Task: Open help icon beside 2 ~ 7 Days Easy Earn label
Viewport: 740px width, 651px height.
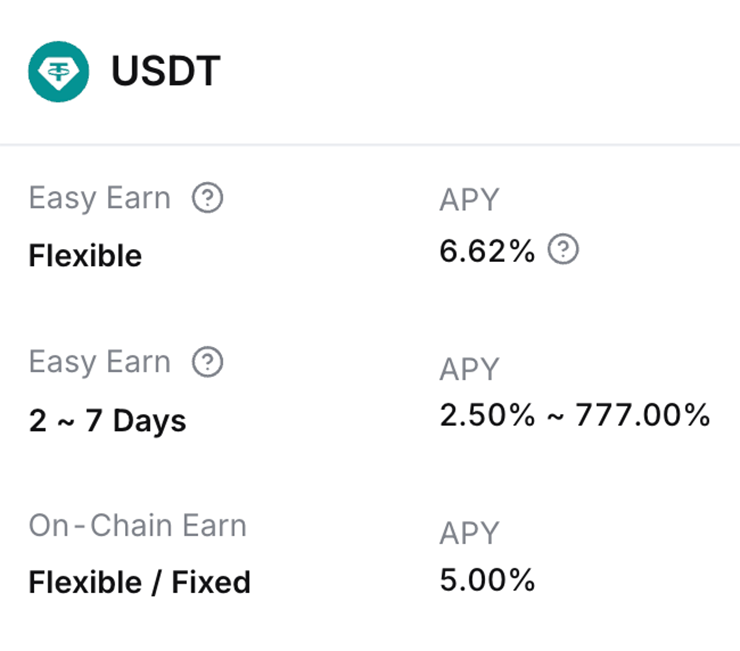Action: coord(207,361)
